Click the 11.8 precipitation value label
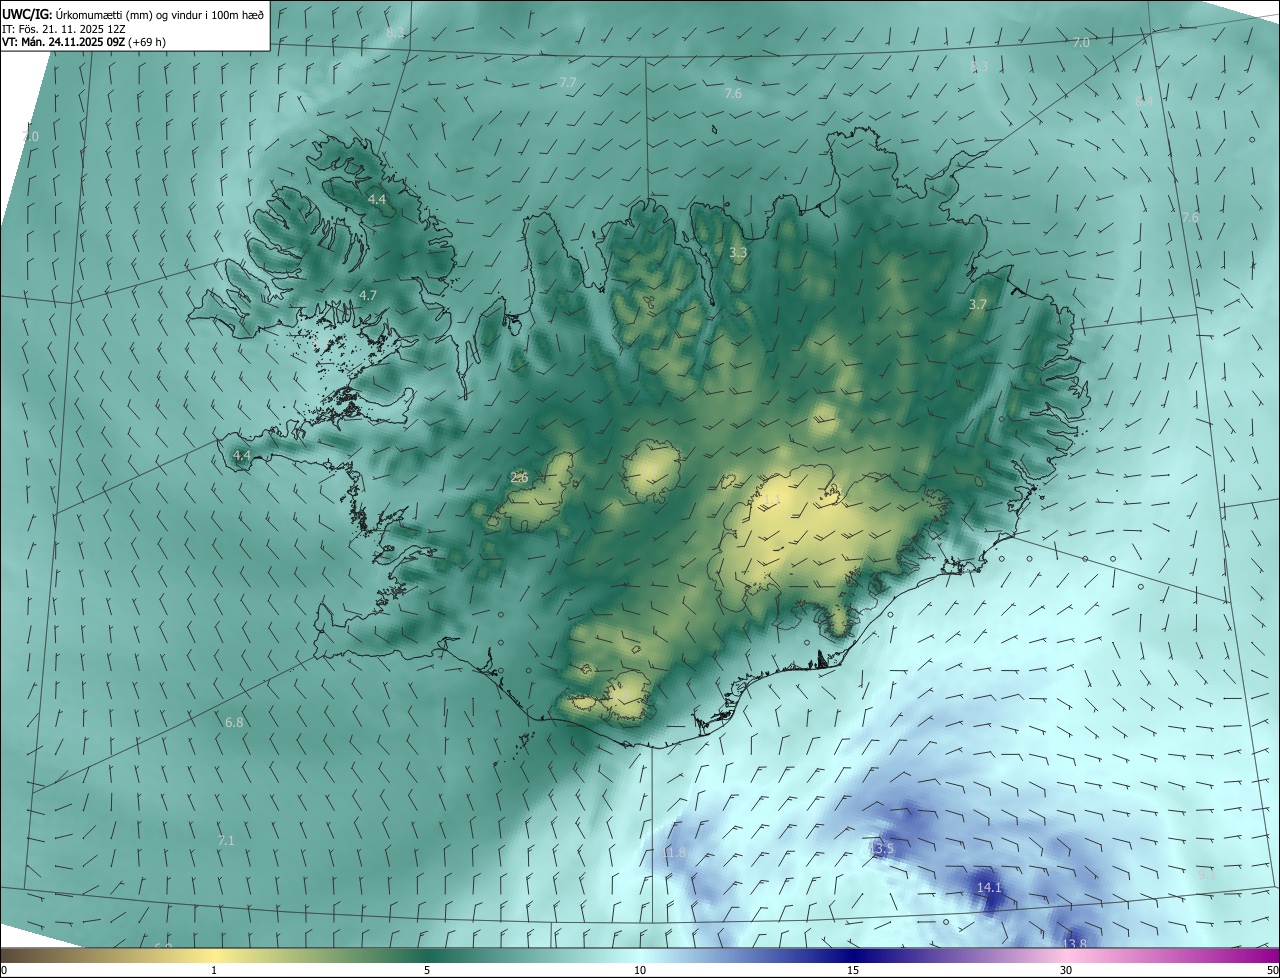 [x=675, y=852]
